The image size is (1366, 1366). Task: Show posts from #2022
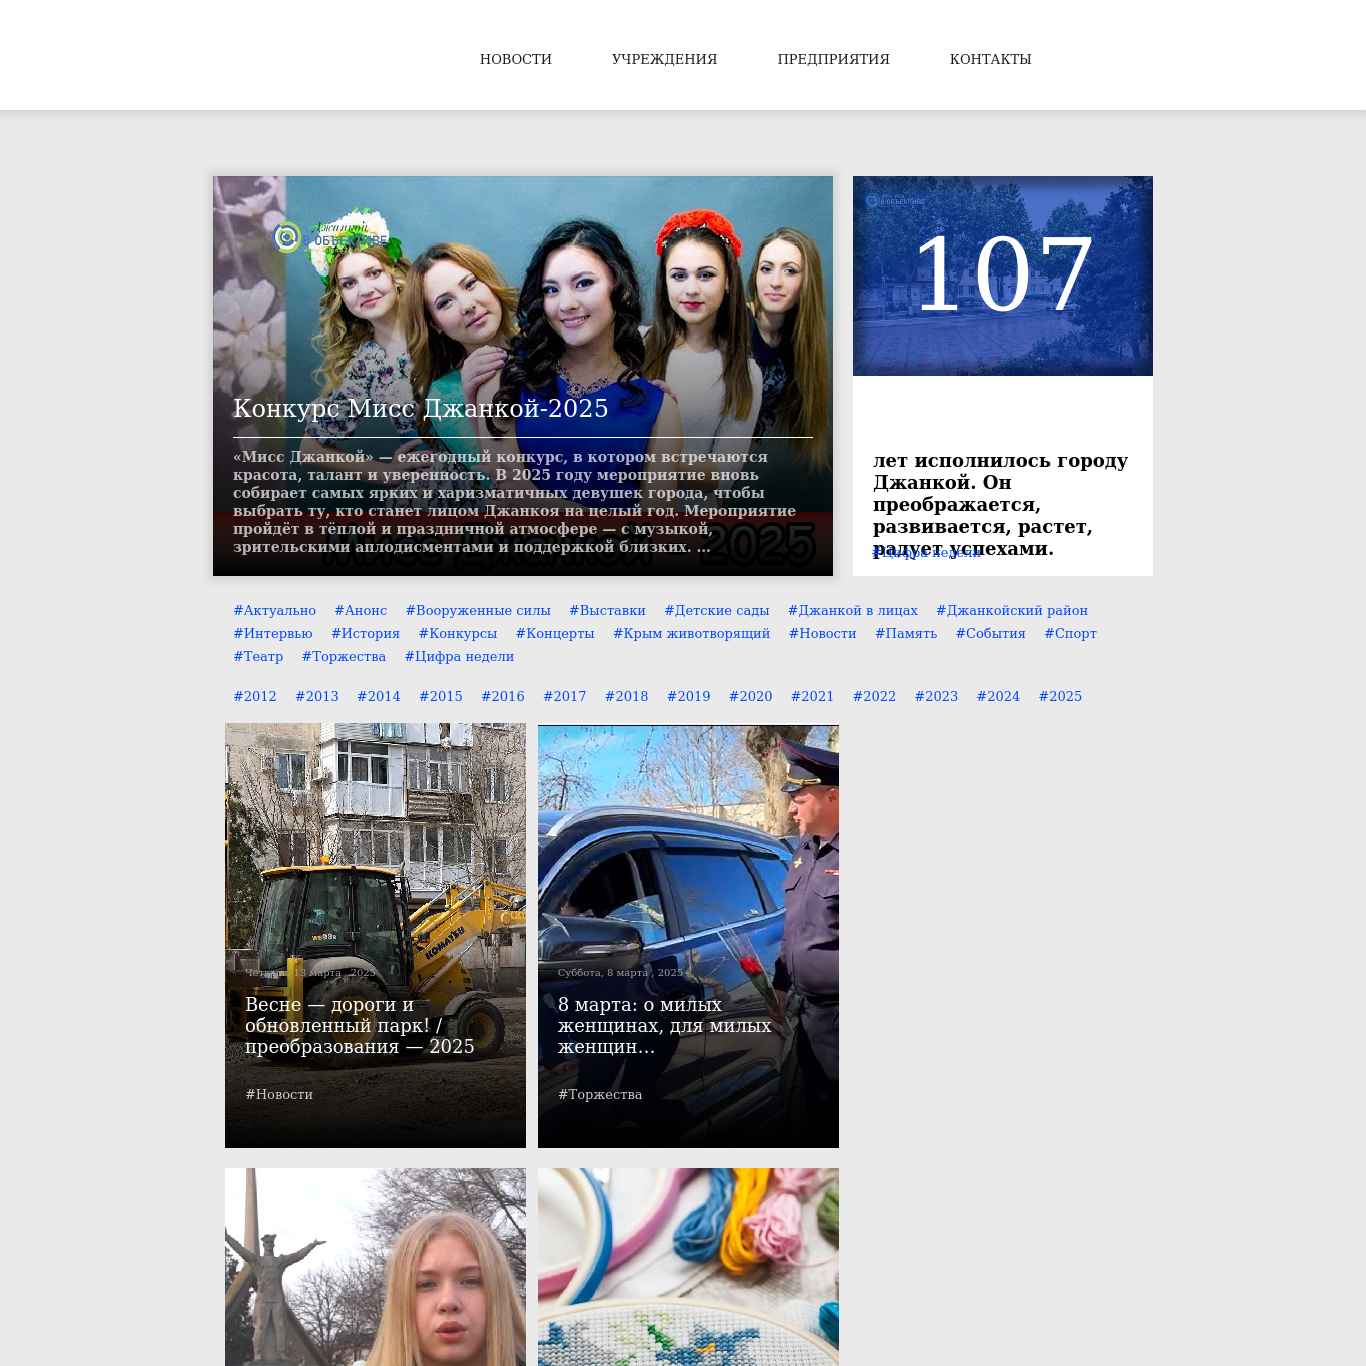point(875,696)
